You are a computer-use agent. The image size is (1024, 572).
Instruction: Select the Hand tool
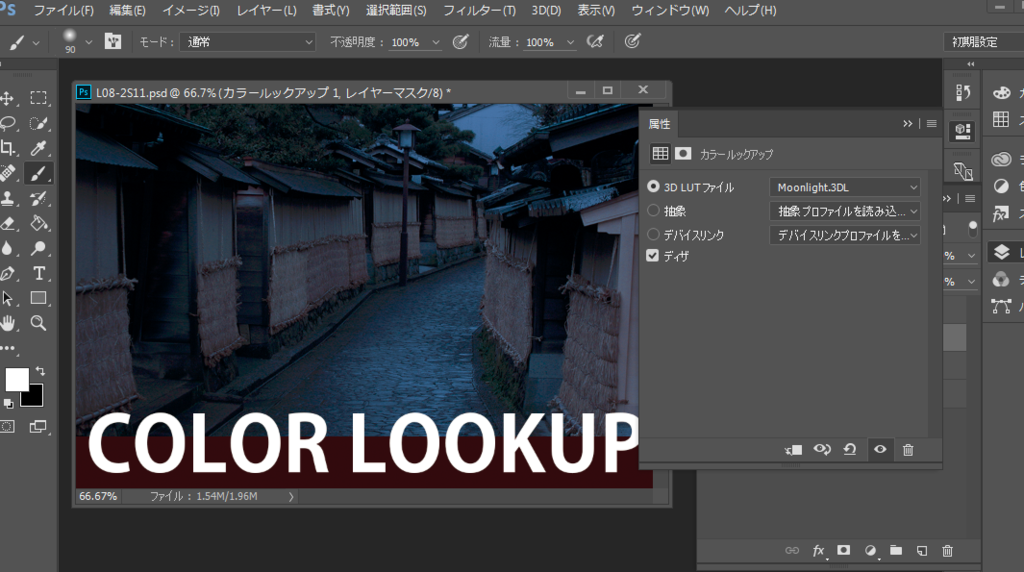[8, 323]
